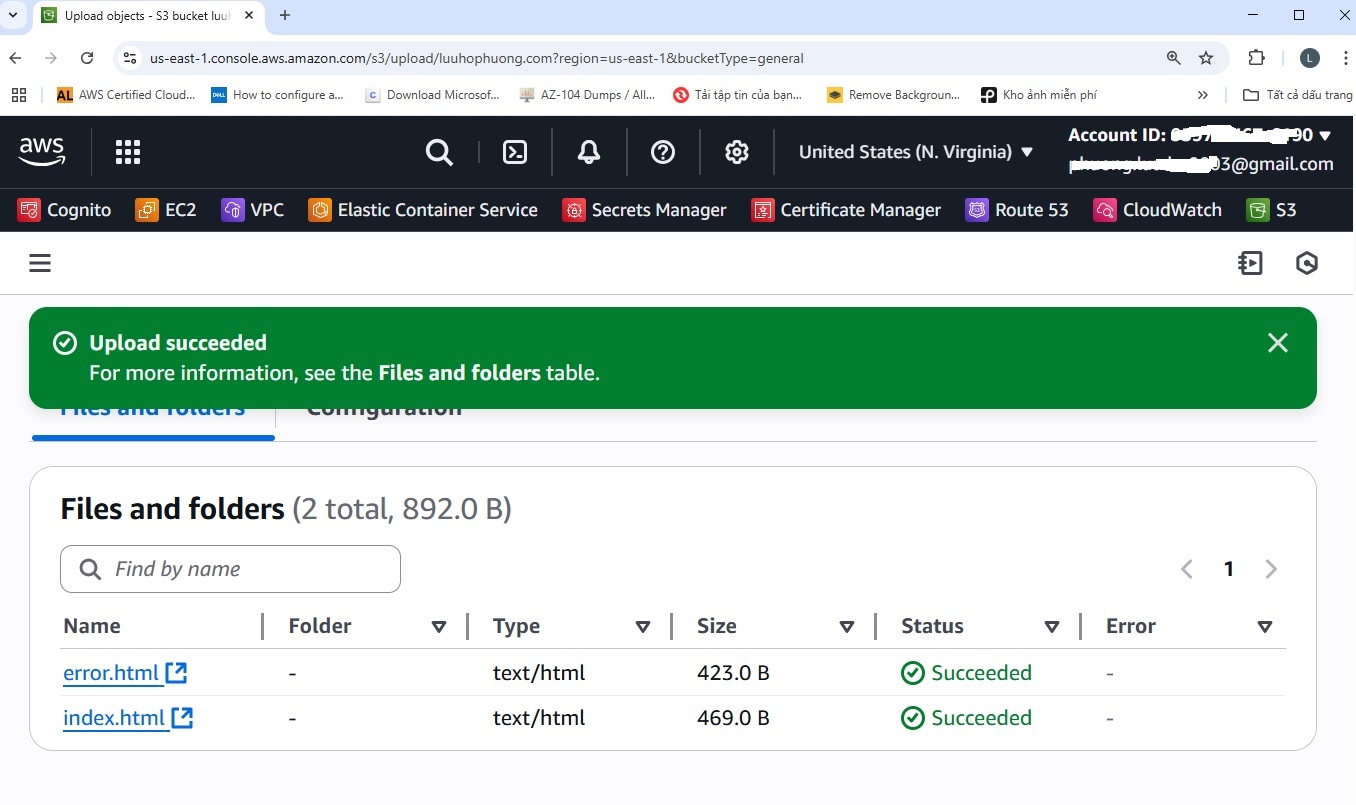Open the hamburger side navigation menu
This screenshot has width=1356, height=805.
[x=40, y=263]
